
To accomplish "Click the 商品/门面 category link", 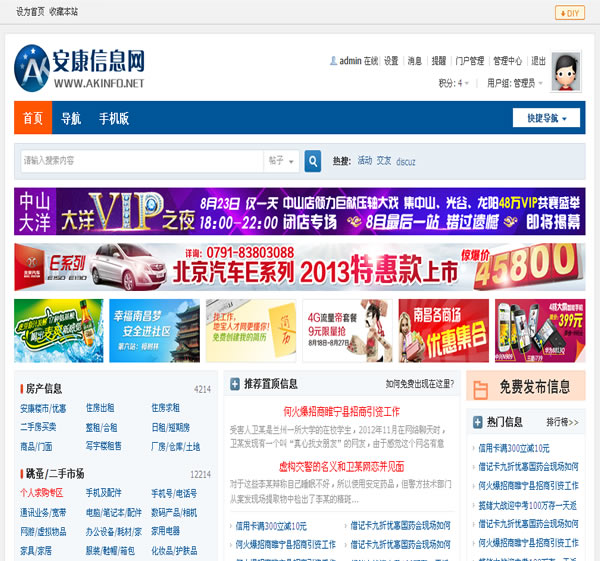I will coord(36,447).
